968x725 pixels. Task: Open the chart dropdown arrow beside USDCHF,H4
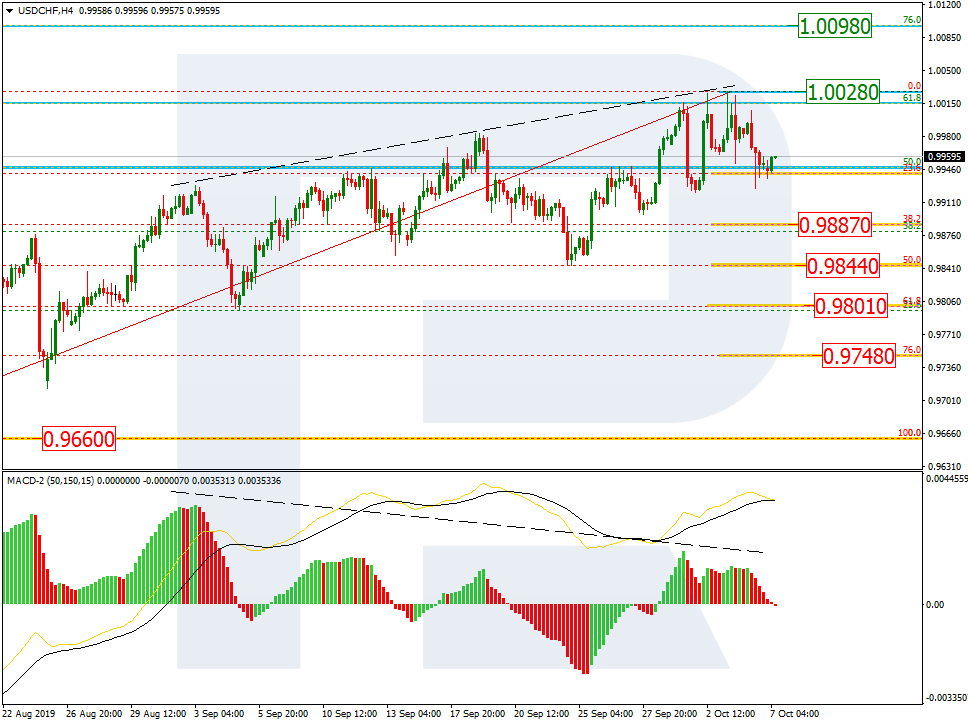[x=9, y=11]
